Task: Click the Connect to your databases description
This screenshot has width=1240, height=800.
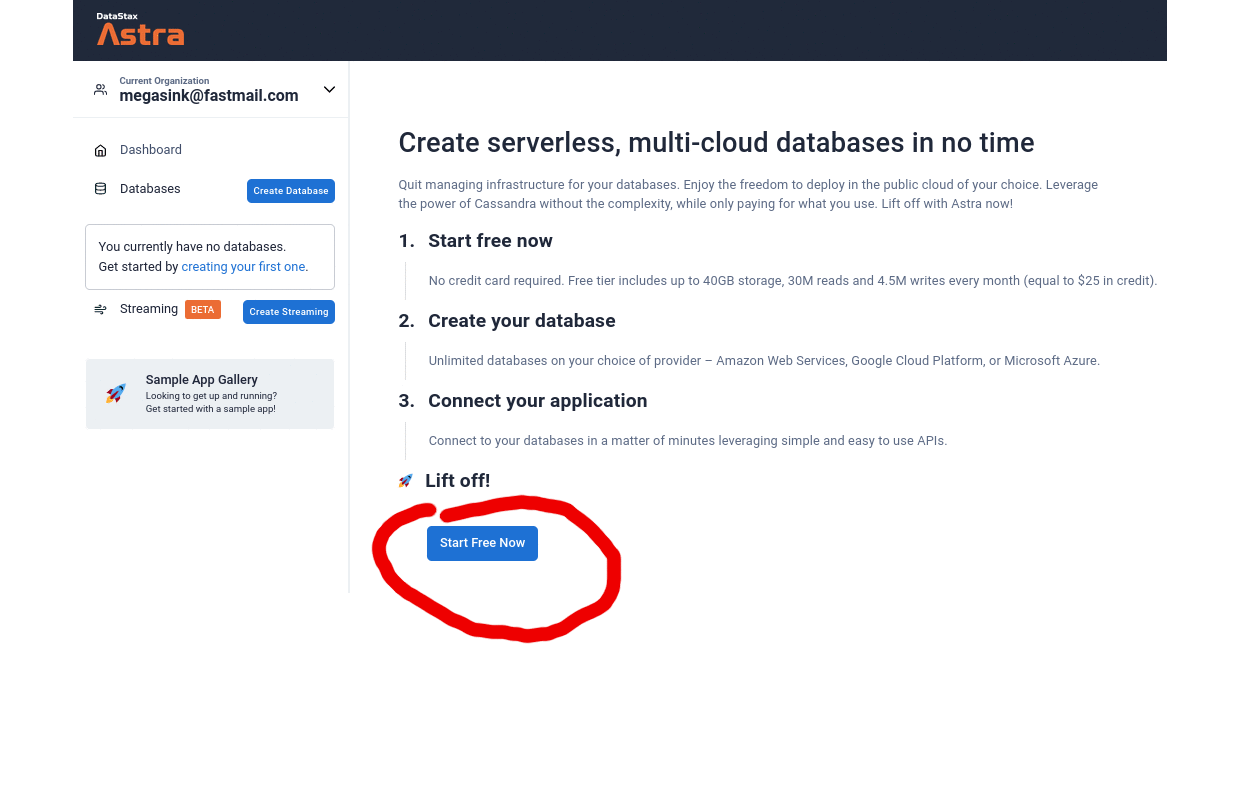Action: tap(688, 441)
